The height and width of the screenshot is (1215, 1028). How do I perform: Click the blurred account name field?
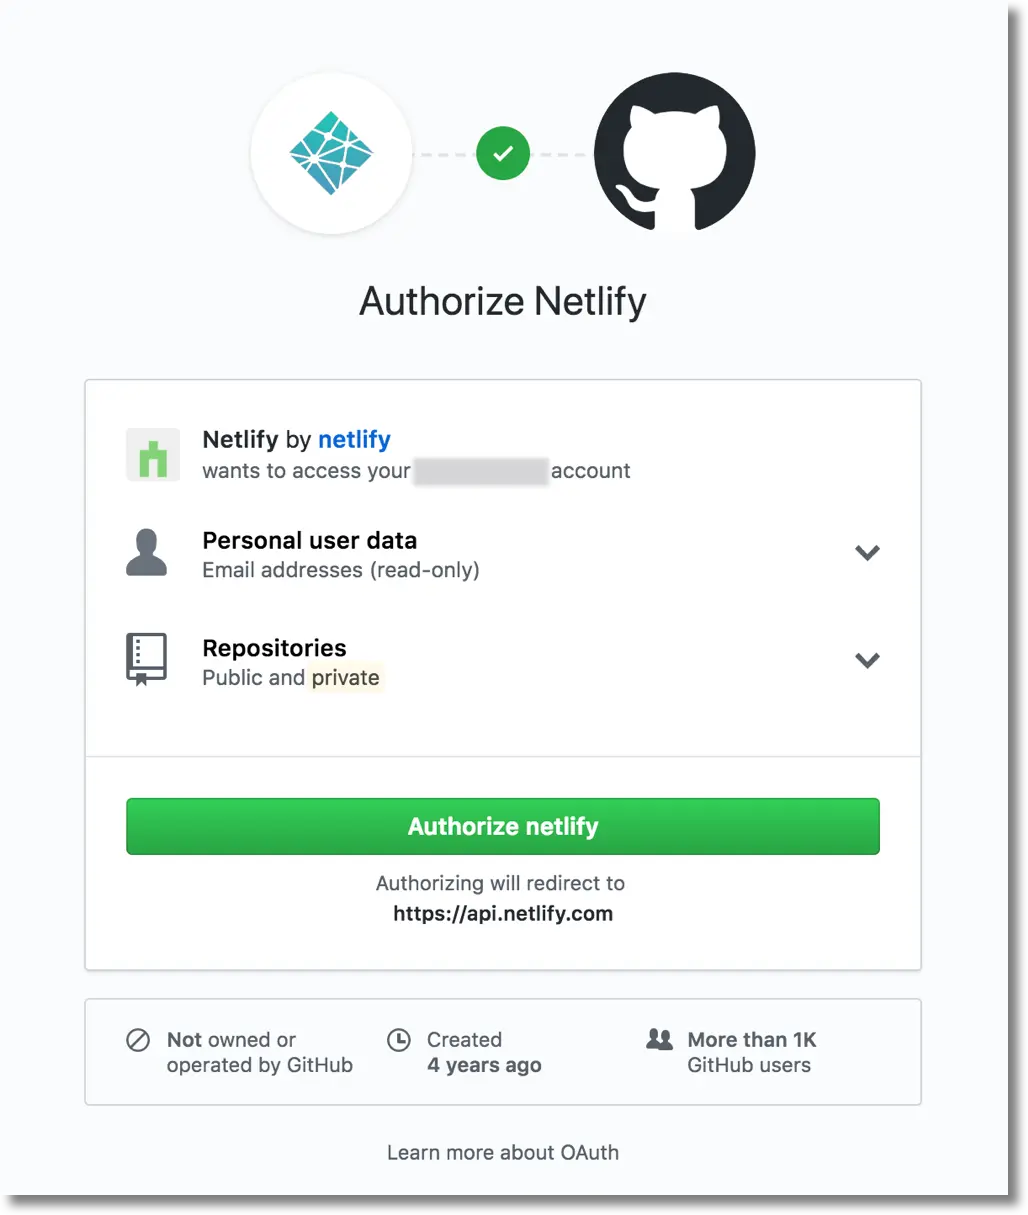click(x=481, y=471)
